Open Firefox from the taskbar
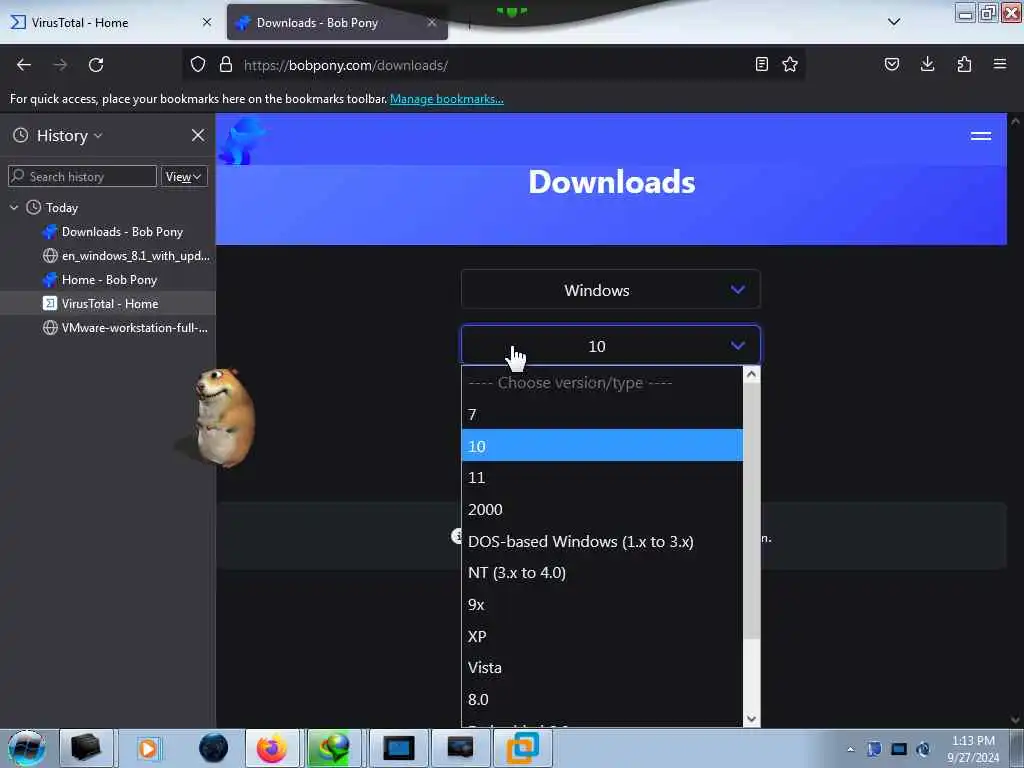The width and height of the screenshot is (1024, 768). tap(272, 748)
